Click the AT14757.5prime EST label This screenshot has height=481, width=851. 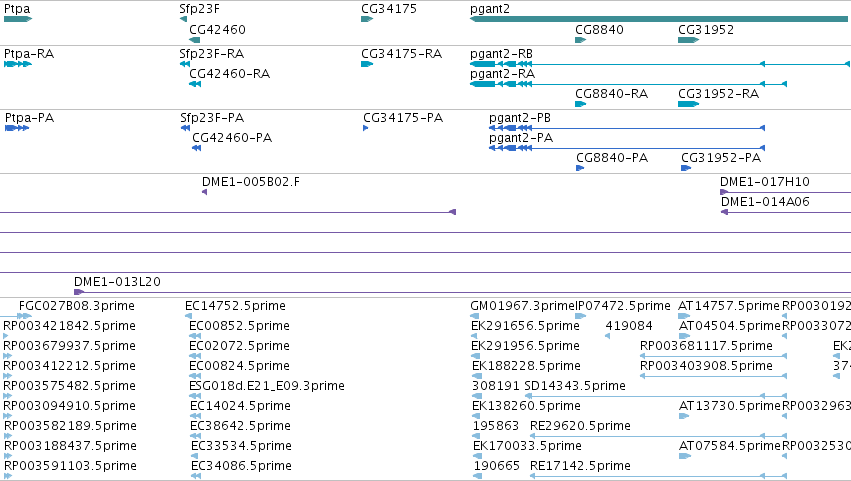click(728, 306)
